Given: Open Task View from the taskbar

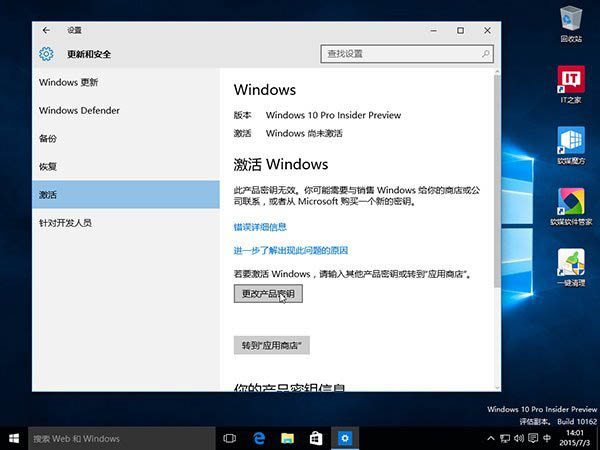Looking at the screenshot, I should click(x=230, y=438).
